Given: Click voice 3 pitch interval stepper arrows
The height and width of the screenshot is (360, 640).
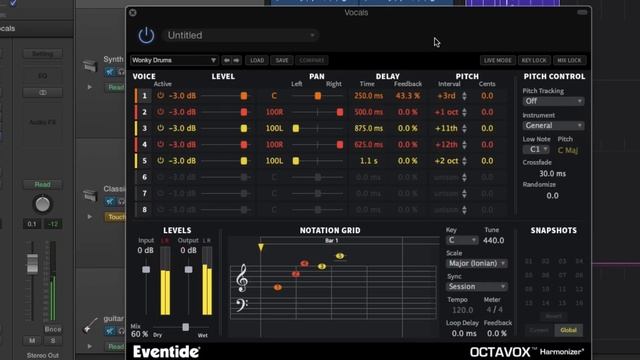Looking at the screenshot, I should pyautogui.click(x=464, y=129).
